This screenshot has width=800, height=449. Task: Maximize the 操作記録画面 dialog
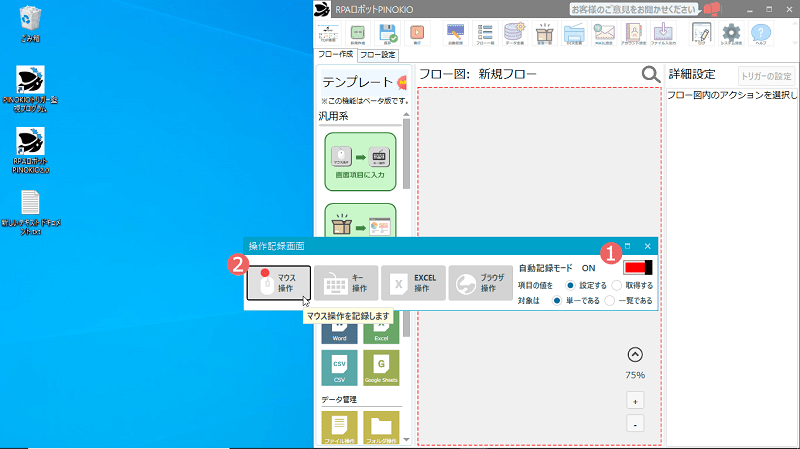click(628, 246)
